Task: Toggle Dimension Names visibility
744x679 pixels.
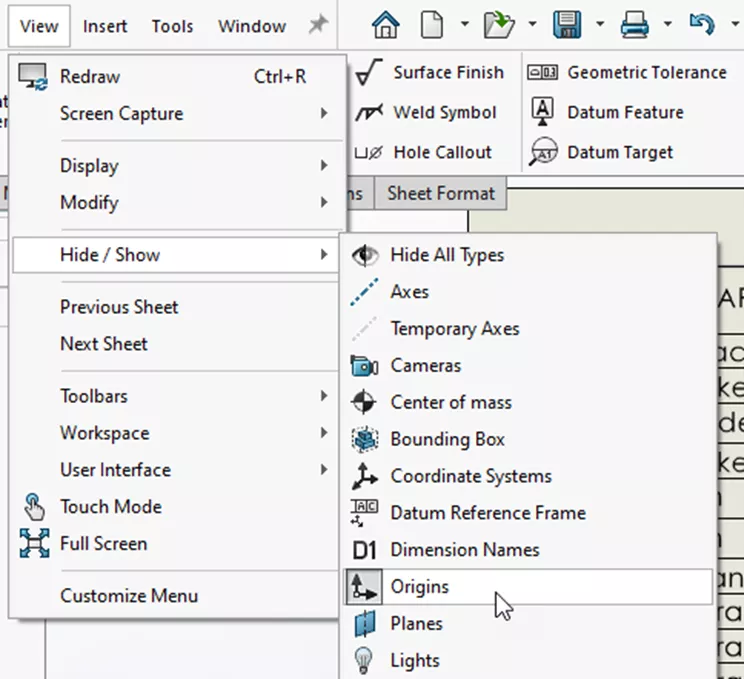Action: coord(527,550)
